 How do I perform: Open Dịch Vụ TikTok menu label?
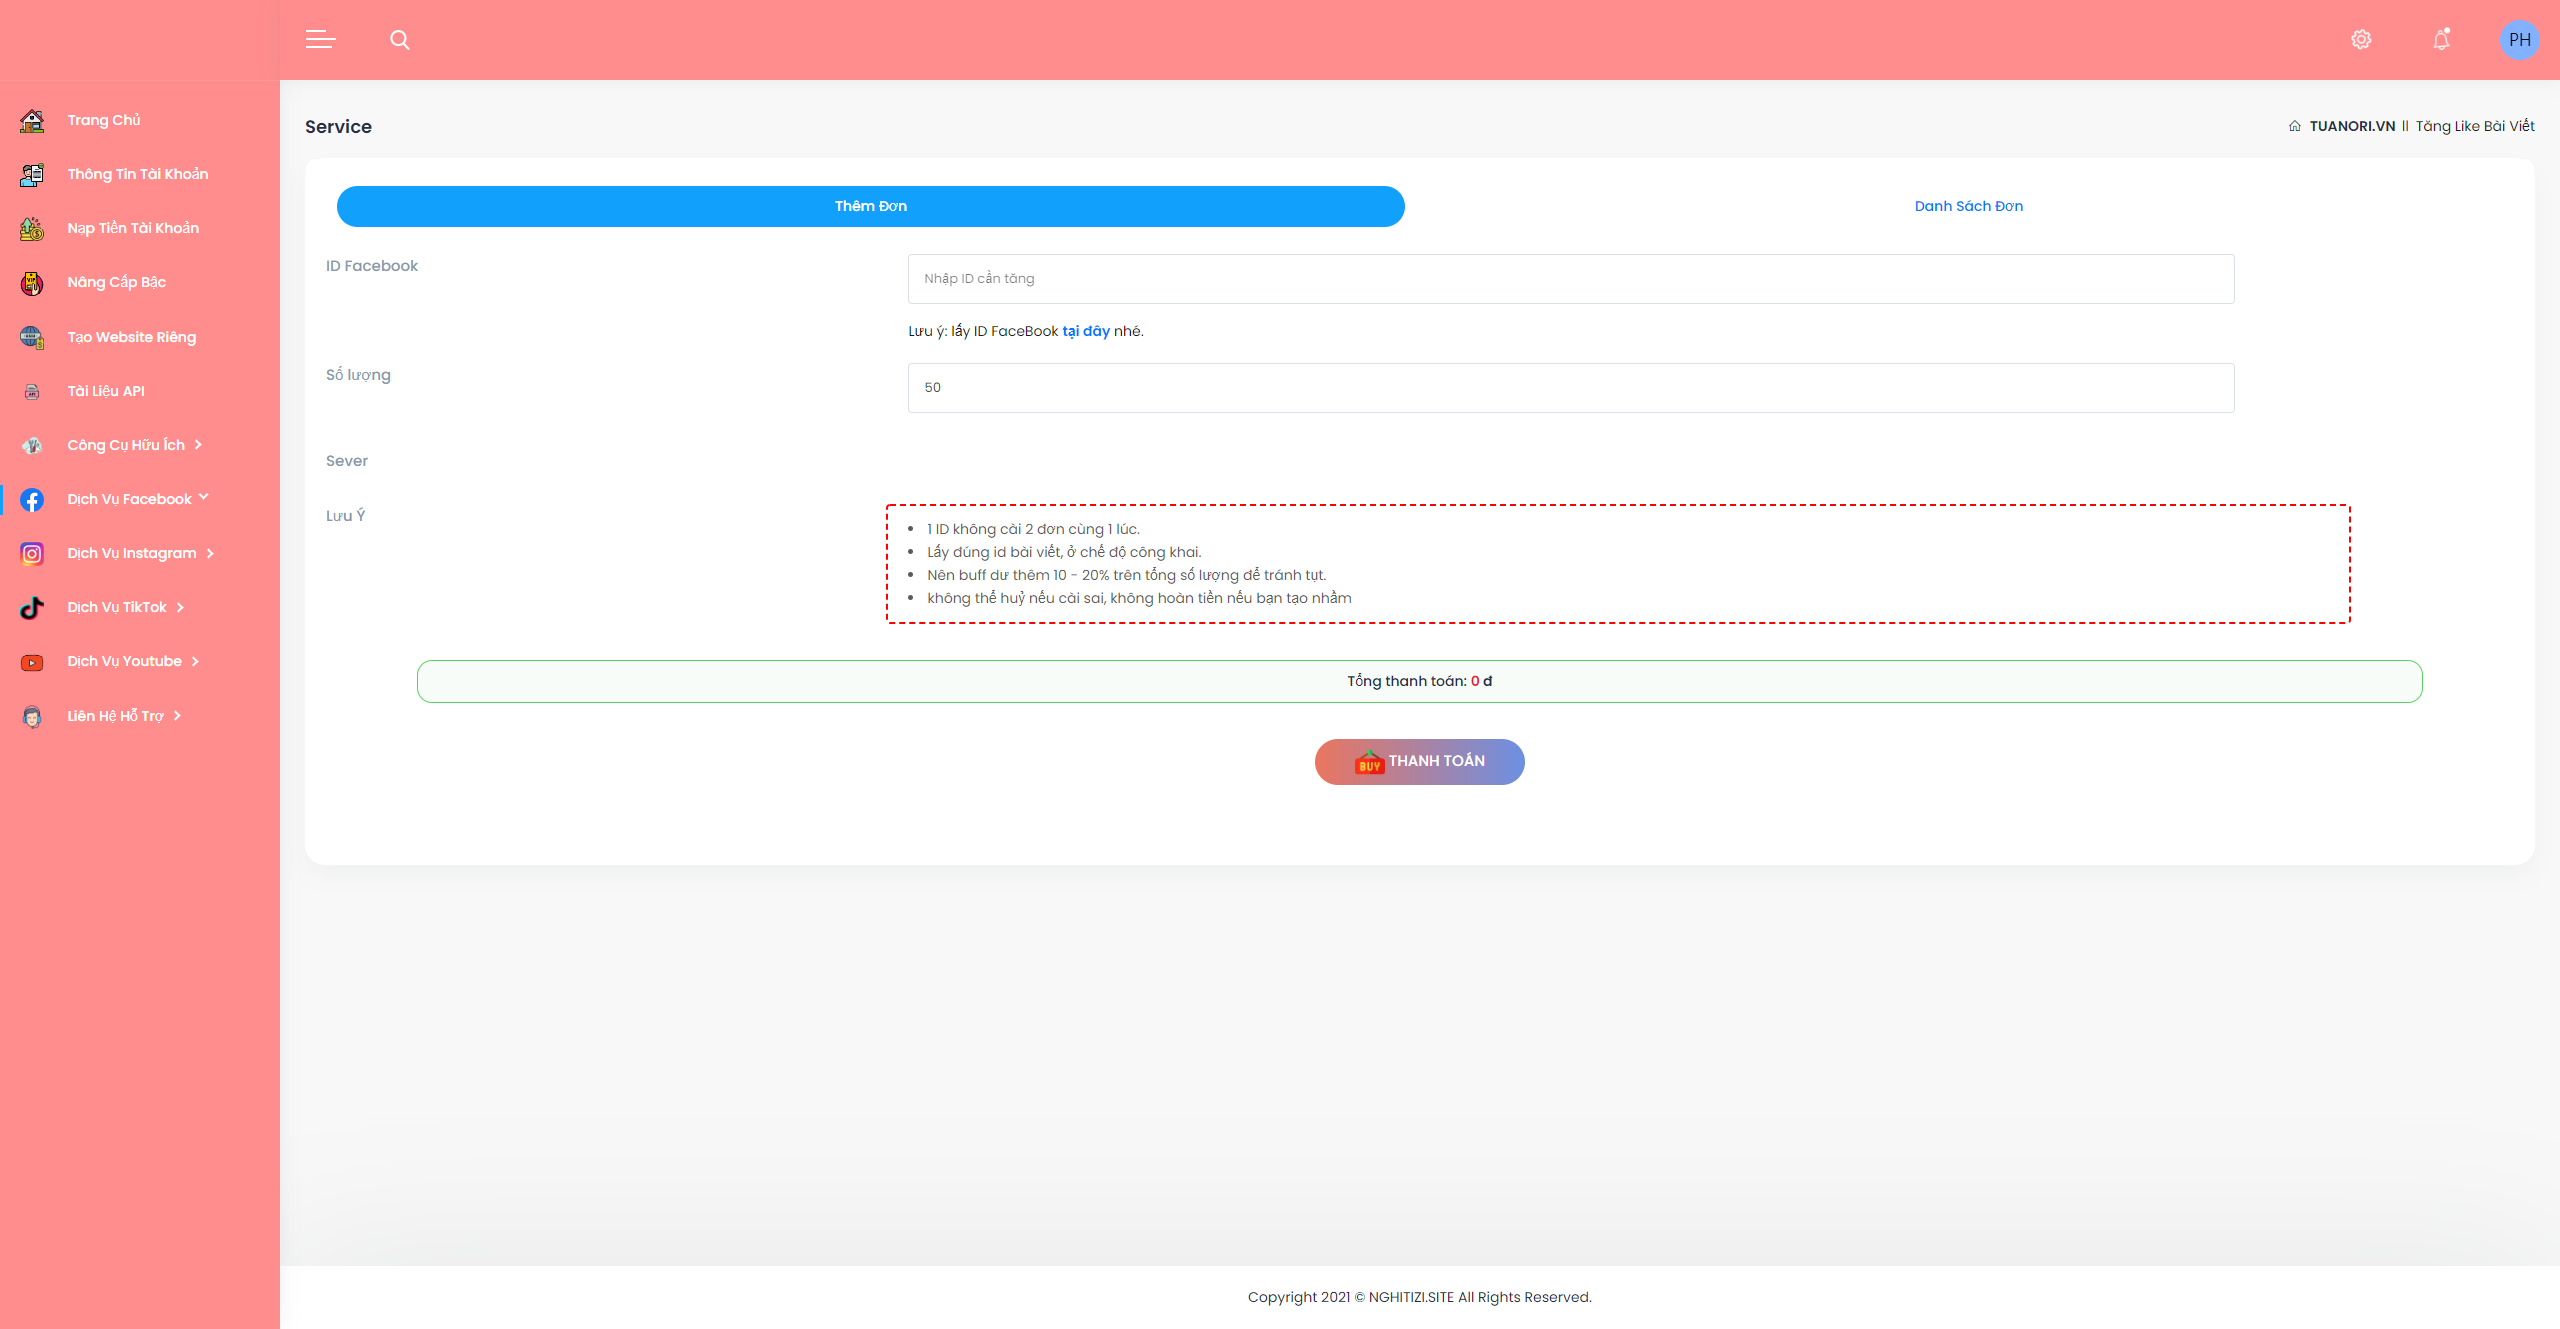[117, 607]
